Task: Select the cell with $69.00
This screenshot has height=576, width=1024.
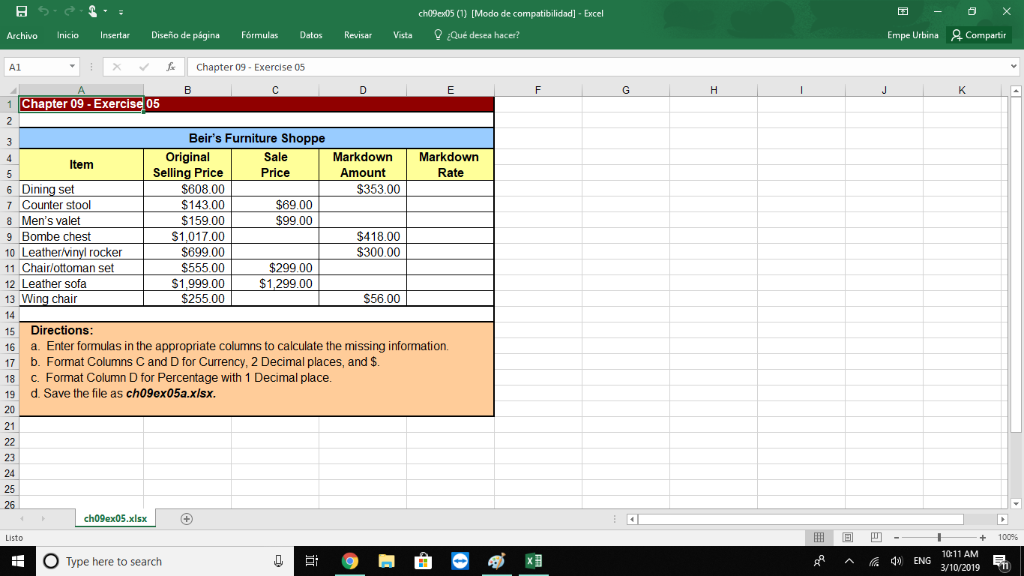Action: click(x=275, y=205)
